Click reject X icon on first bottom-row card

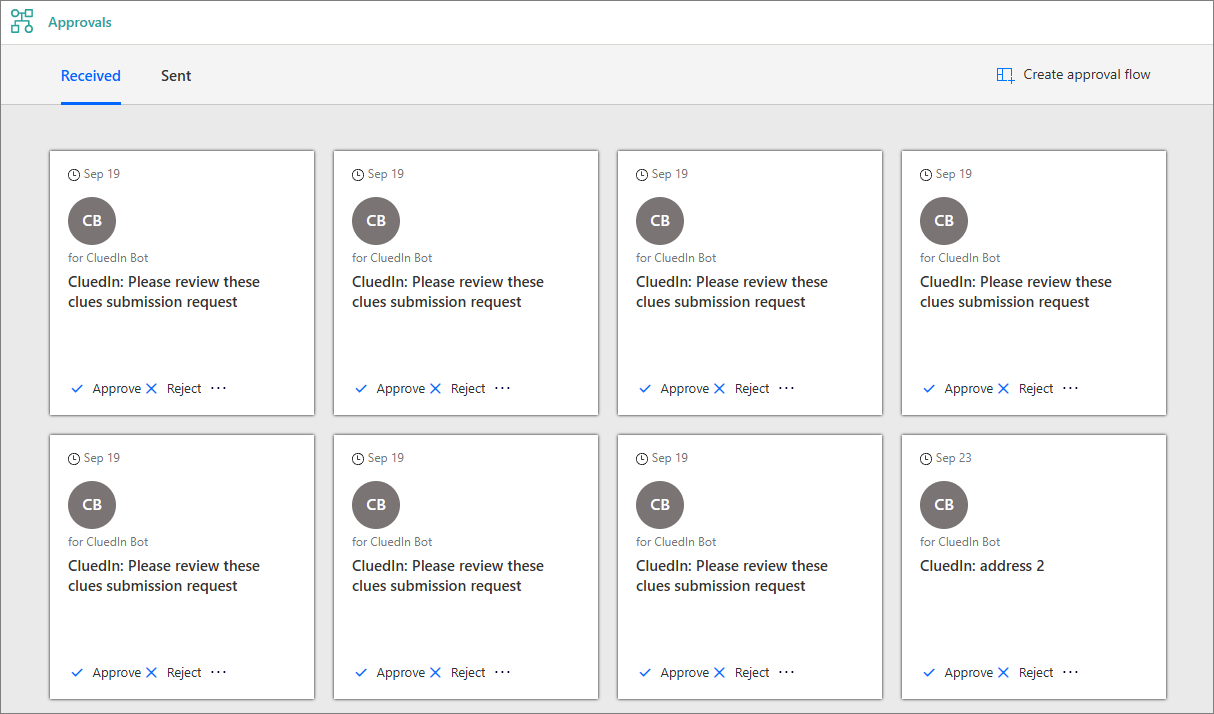point(152,673)
